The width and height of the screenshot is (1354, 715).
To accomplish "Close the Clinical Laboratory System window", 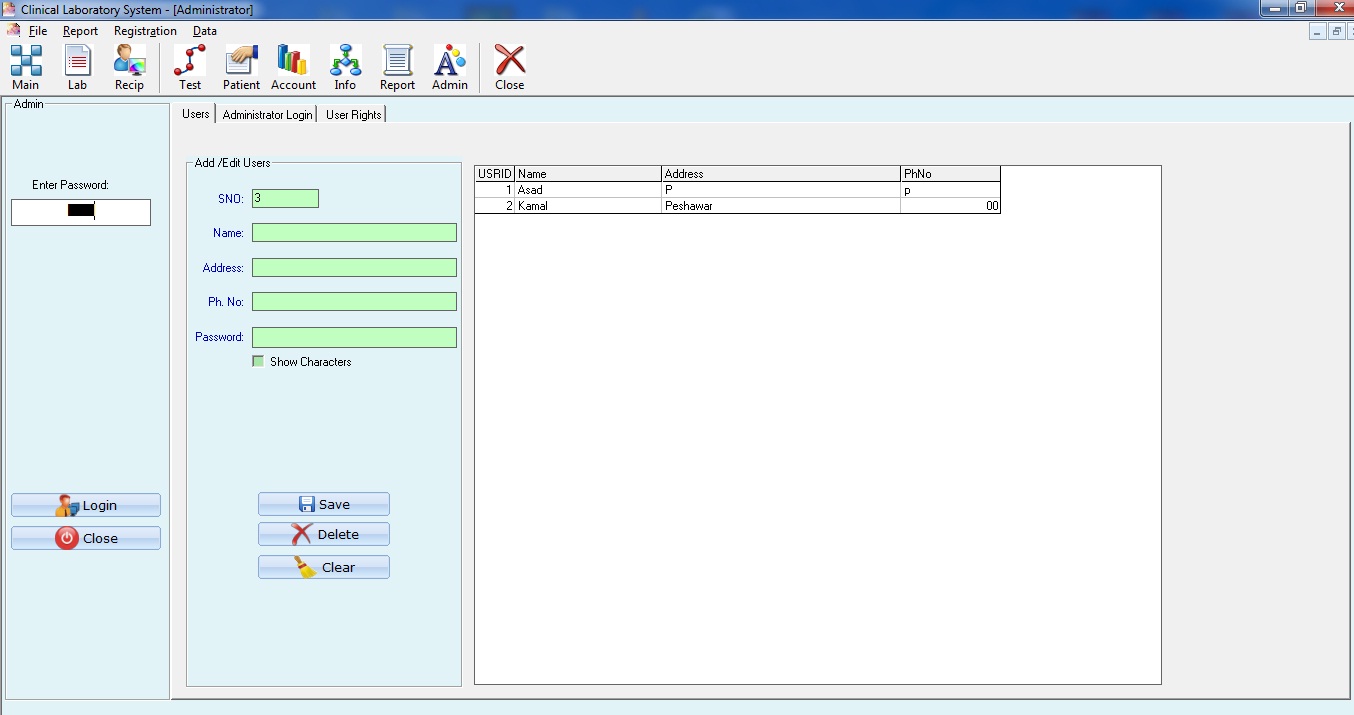I will pyautogui.click(x=1334, y=8).
